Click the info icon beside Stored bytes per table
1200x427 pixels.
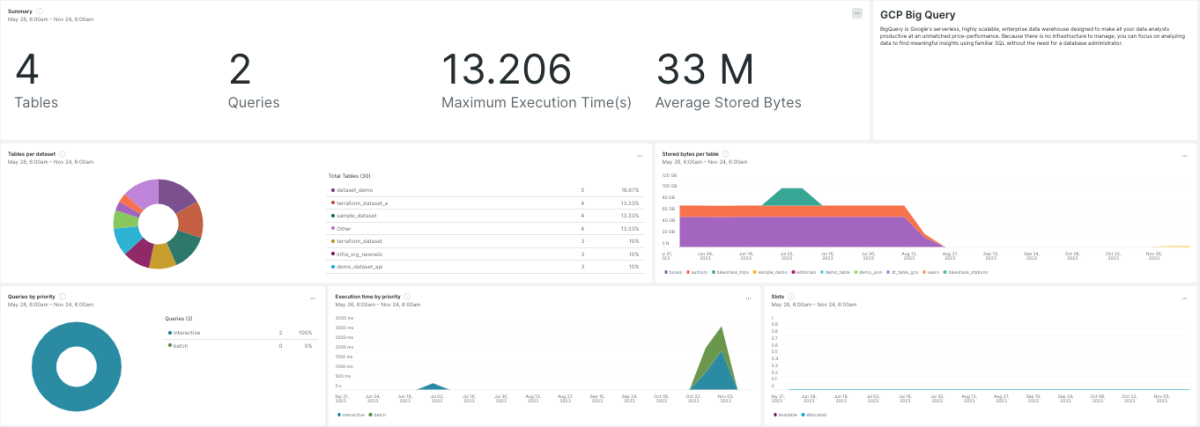726,154
